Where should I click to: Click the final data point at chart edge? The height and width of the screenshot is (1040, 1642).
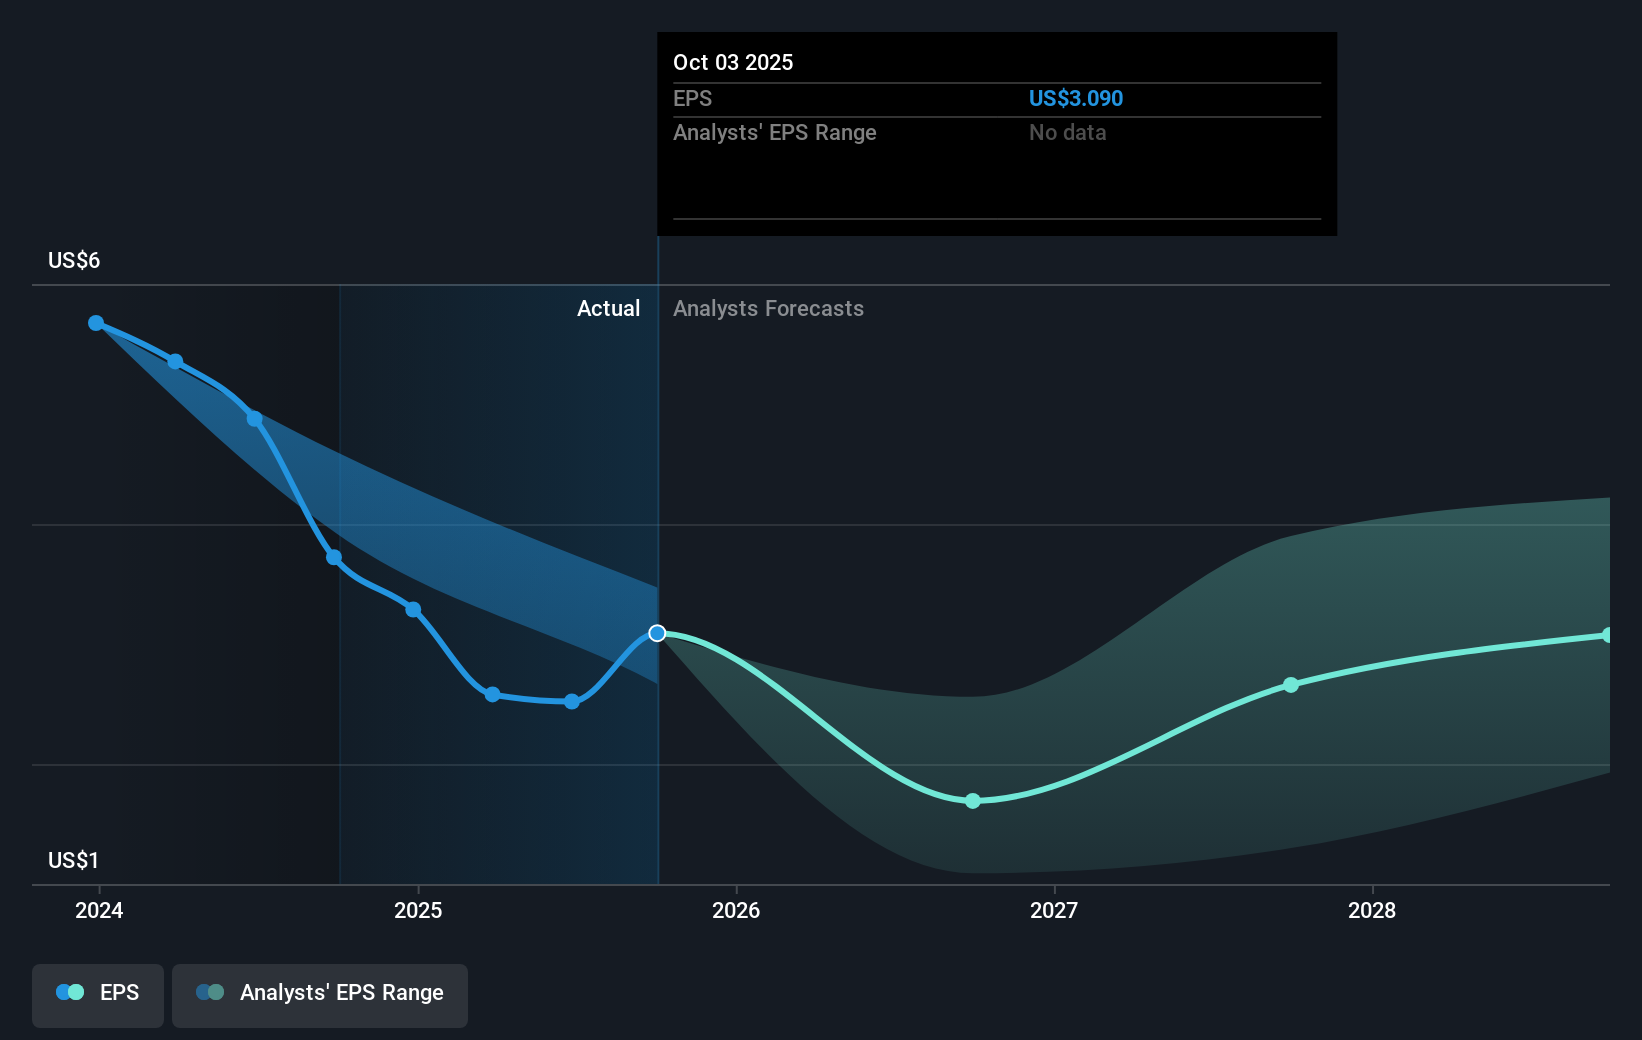1608,633
